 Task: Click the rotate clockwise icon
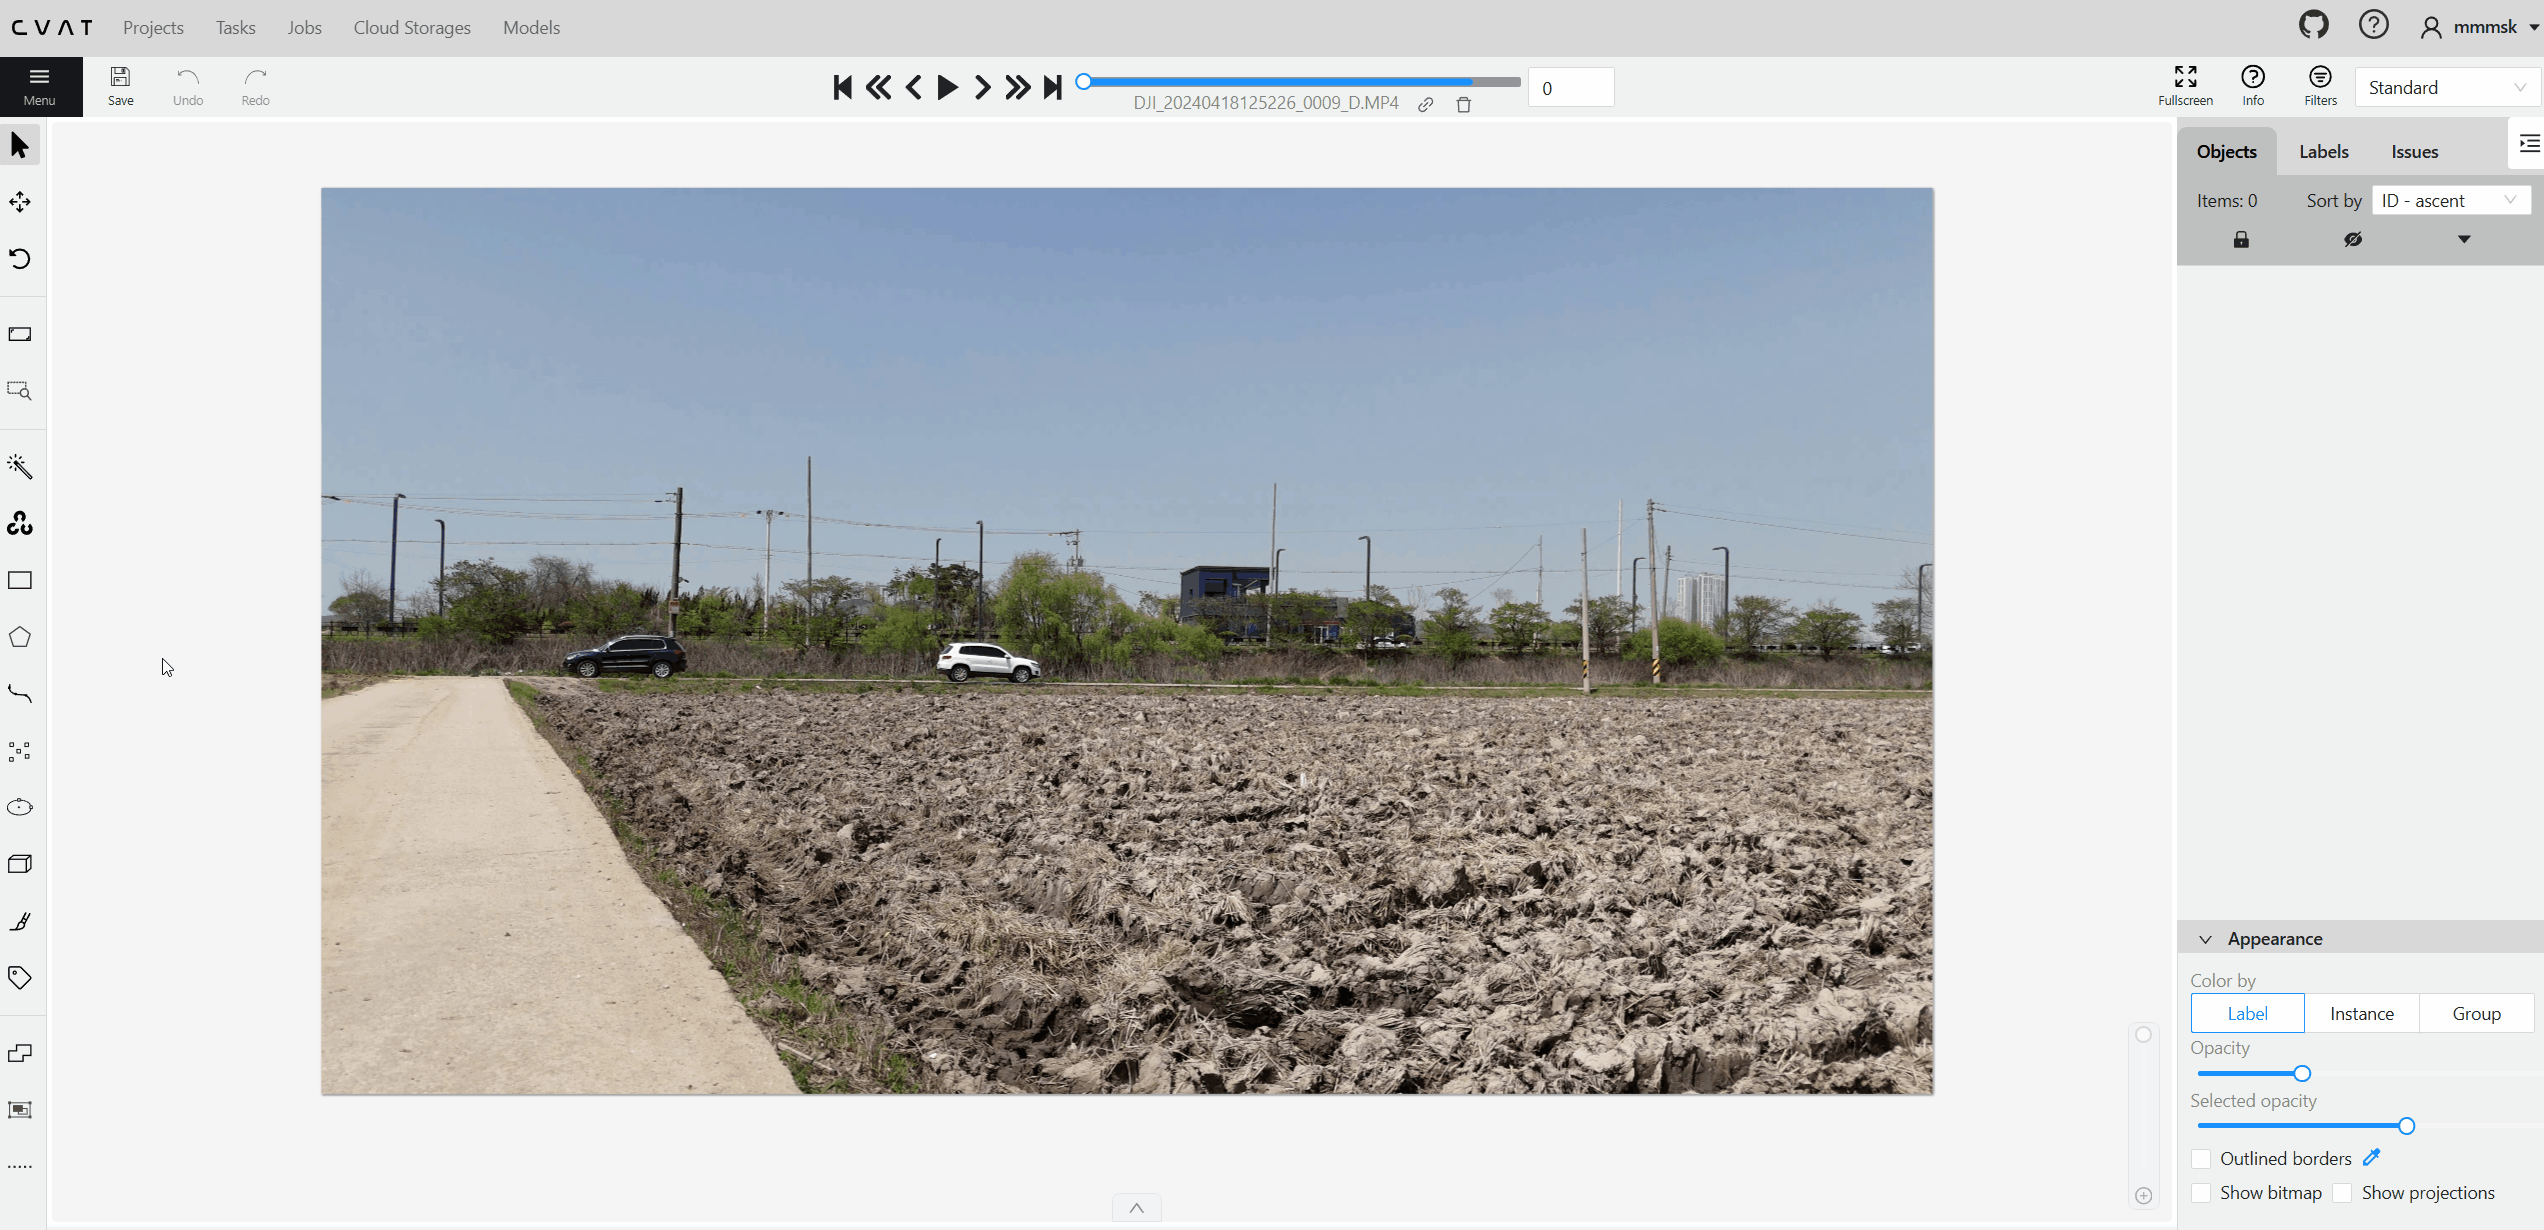pyautogui.click(x=20, y=259)
